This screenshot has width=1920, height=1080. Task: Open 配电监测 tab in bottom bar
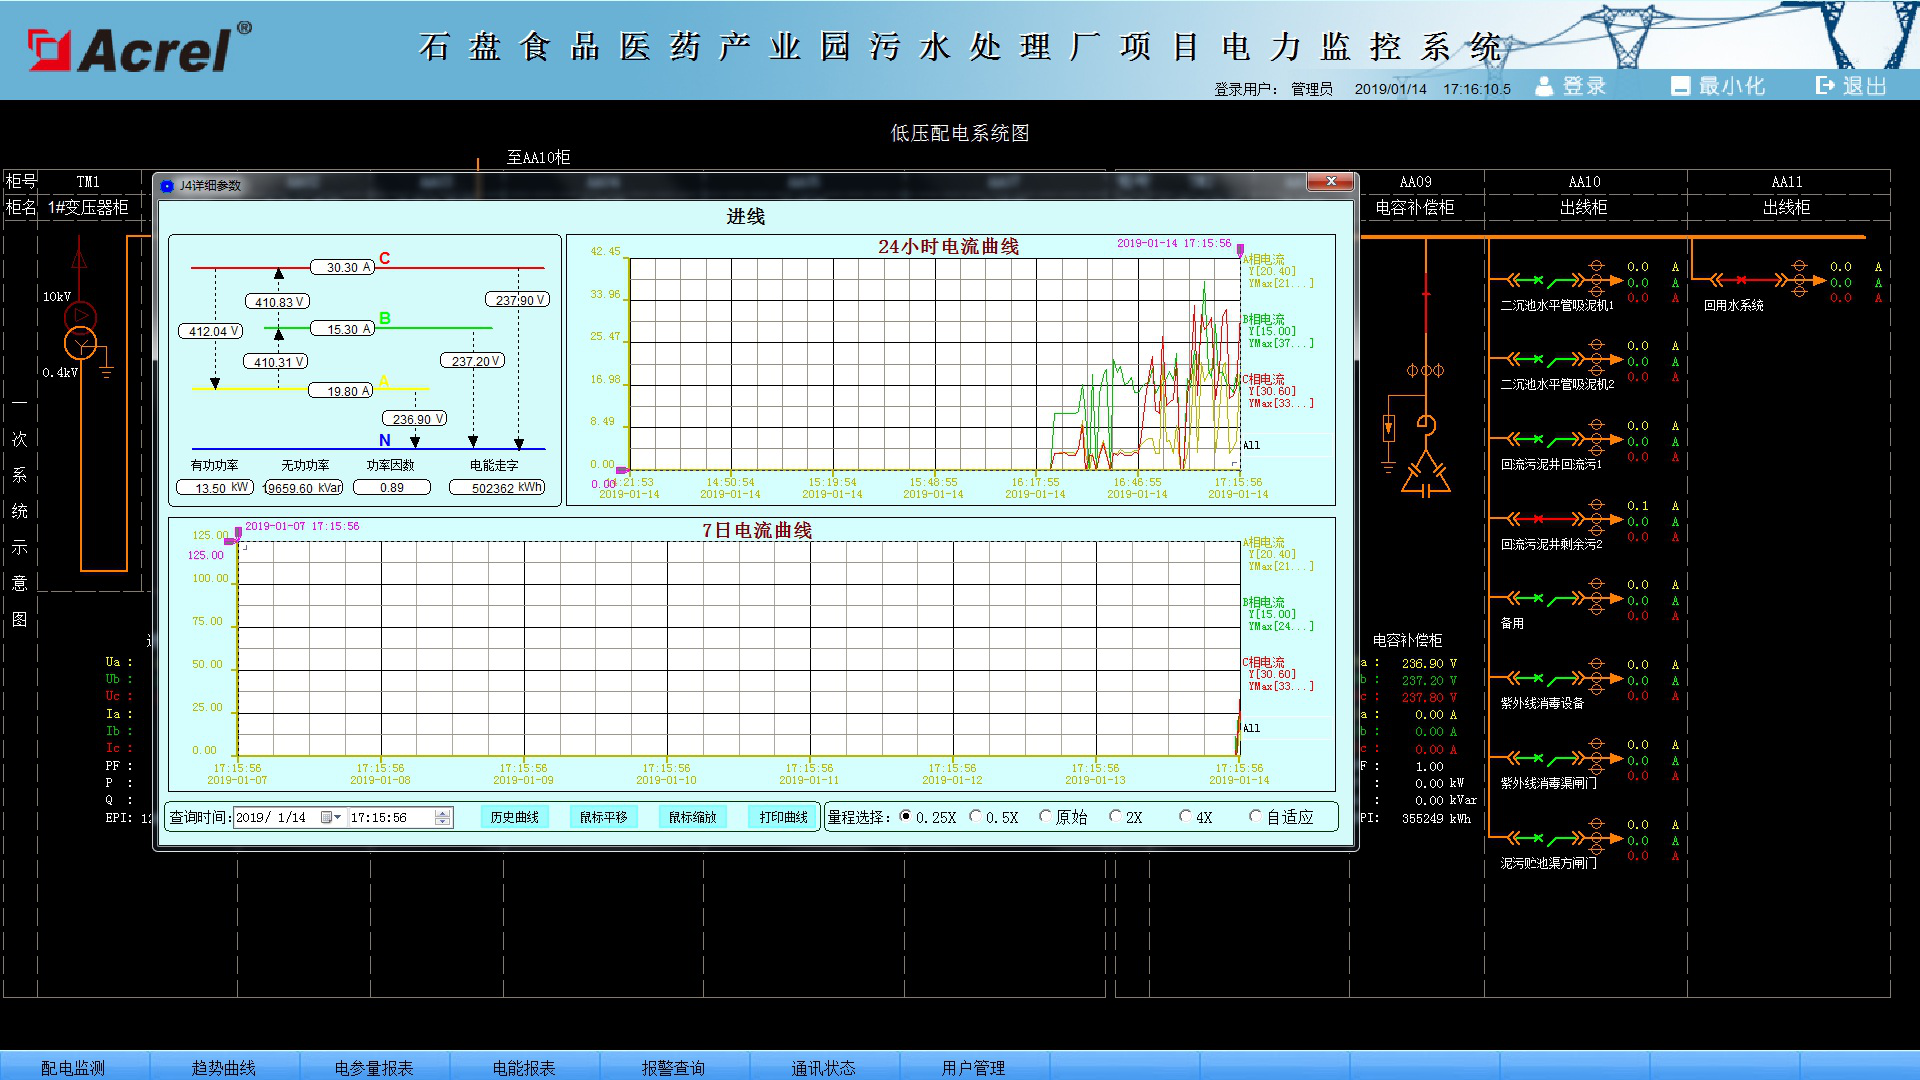click(73, 1067)
